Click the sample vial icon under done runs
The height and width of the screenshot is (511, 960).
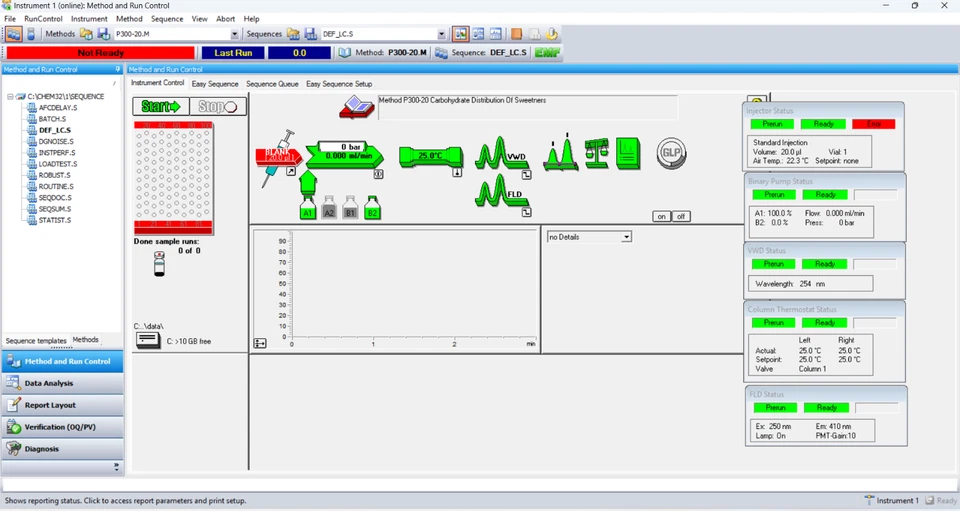coord(159,264)
